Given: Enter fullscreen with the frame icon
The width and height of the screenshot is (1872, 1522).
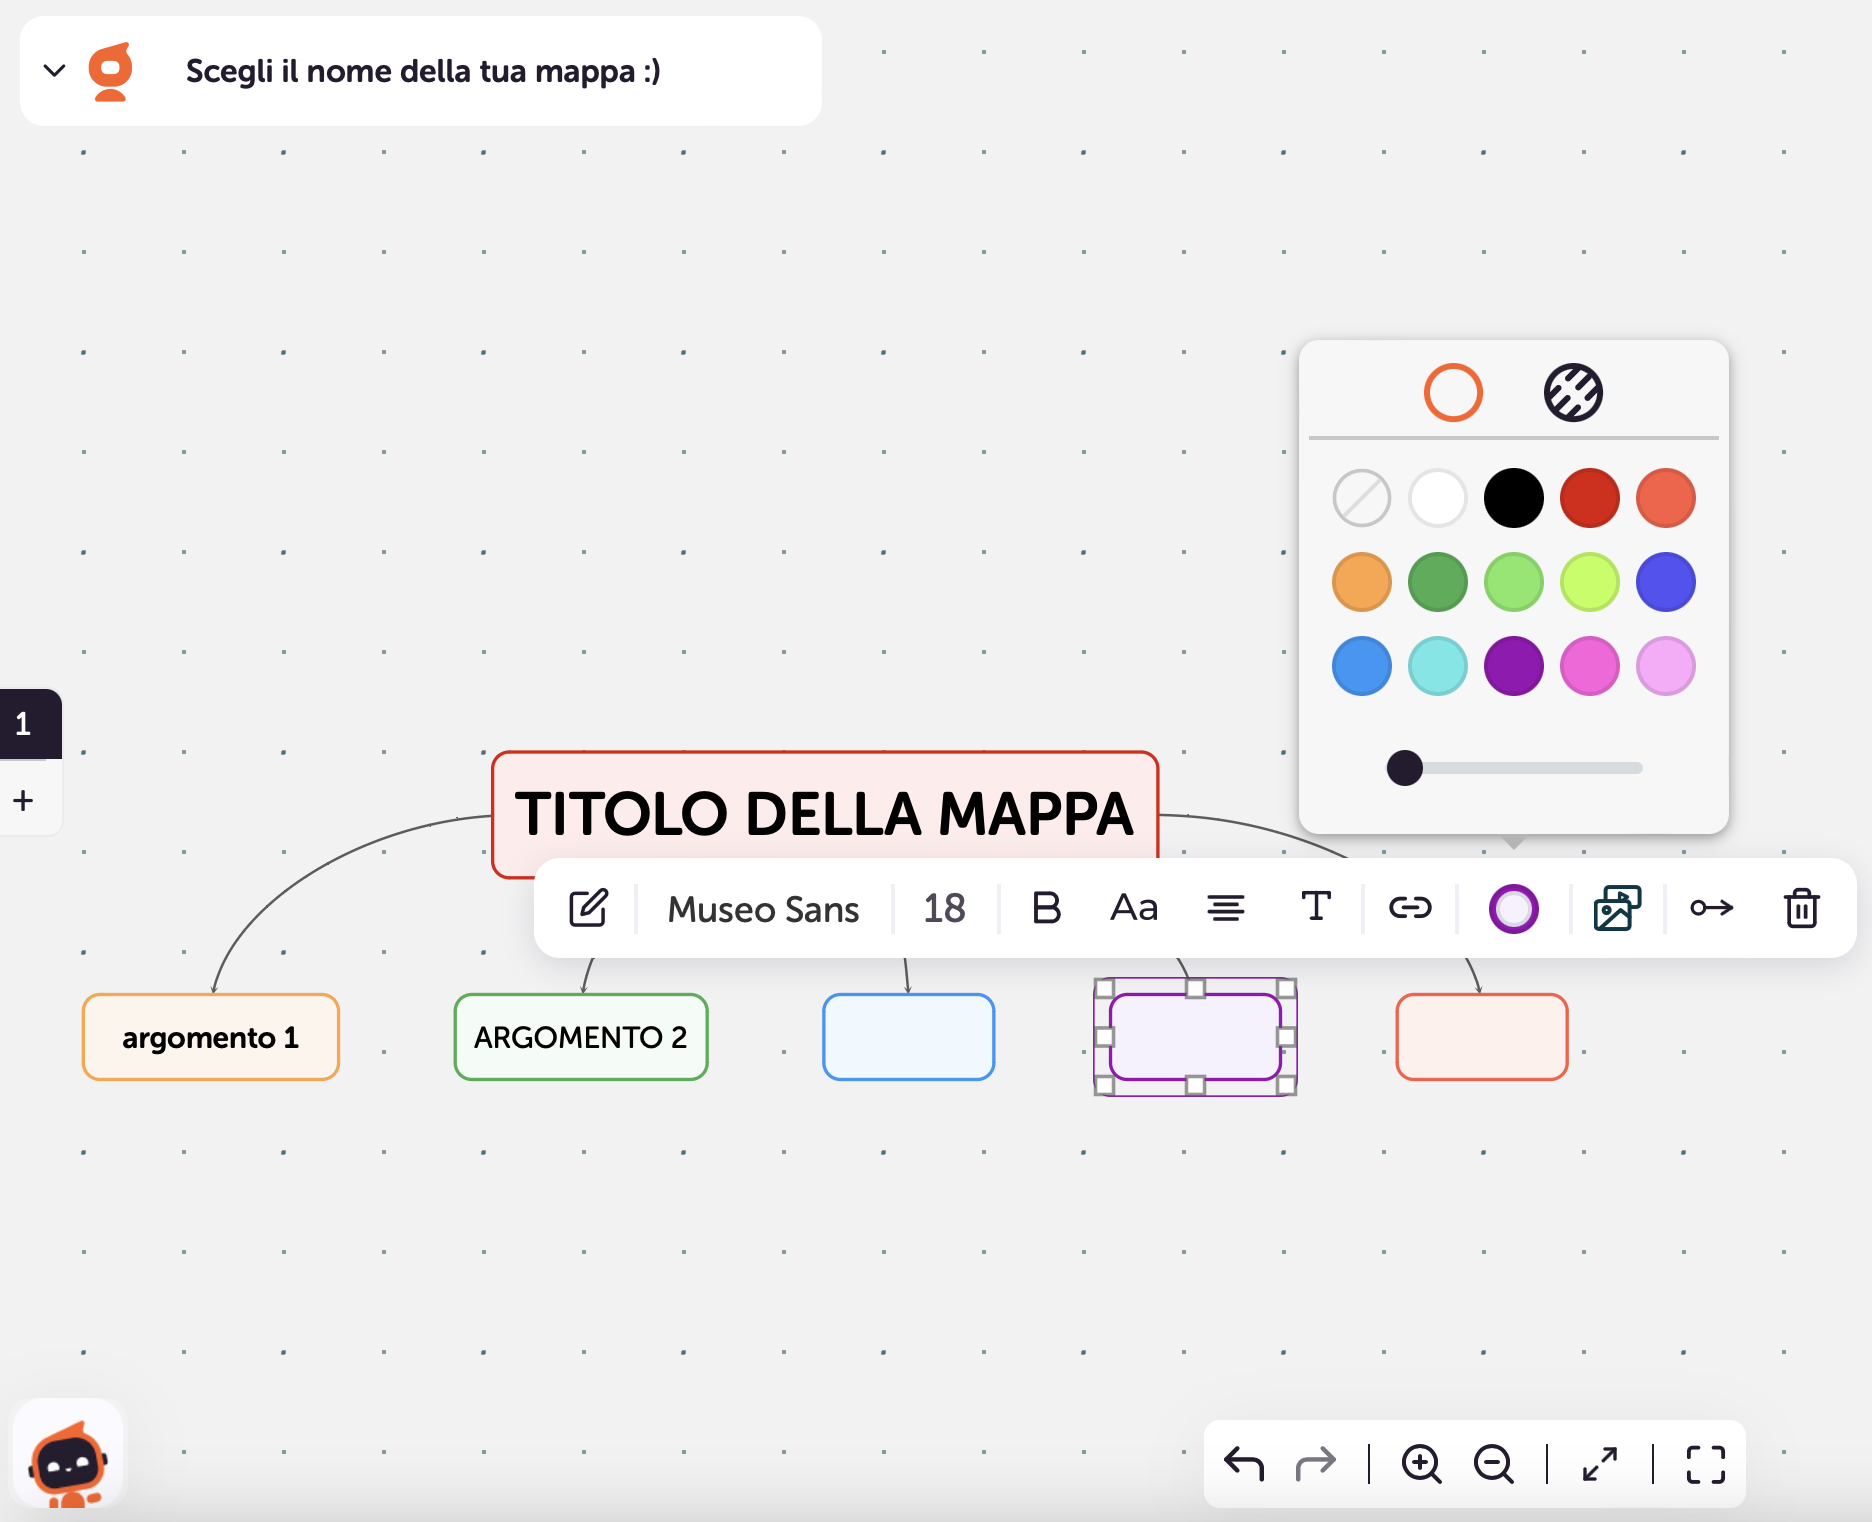Looking at the screenshot, I should coord(1705,1463).
